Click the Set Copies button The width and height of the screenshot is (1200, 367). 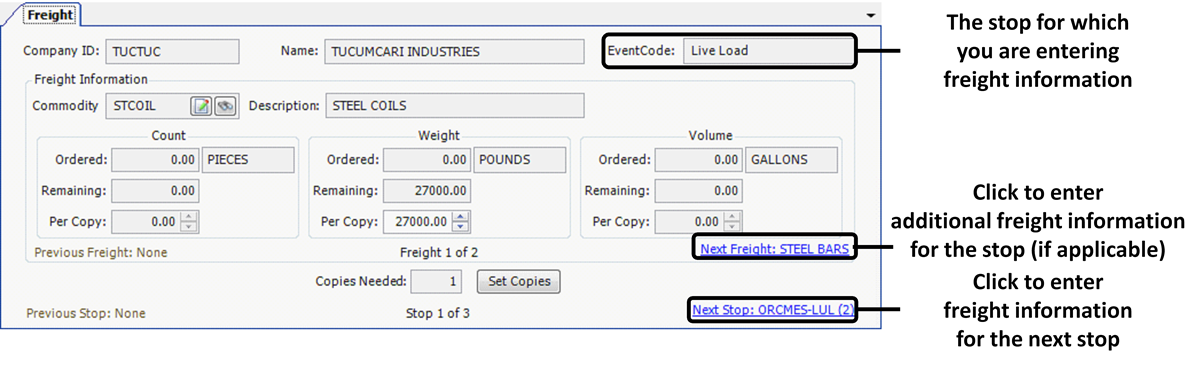518,281
